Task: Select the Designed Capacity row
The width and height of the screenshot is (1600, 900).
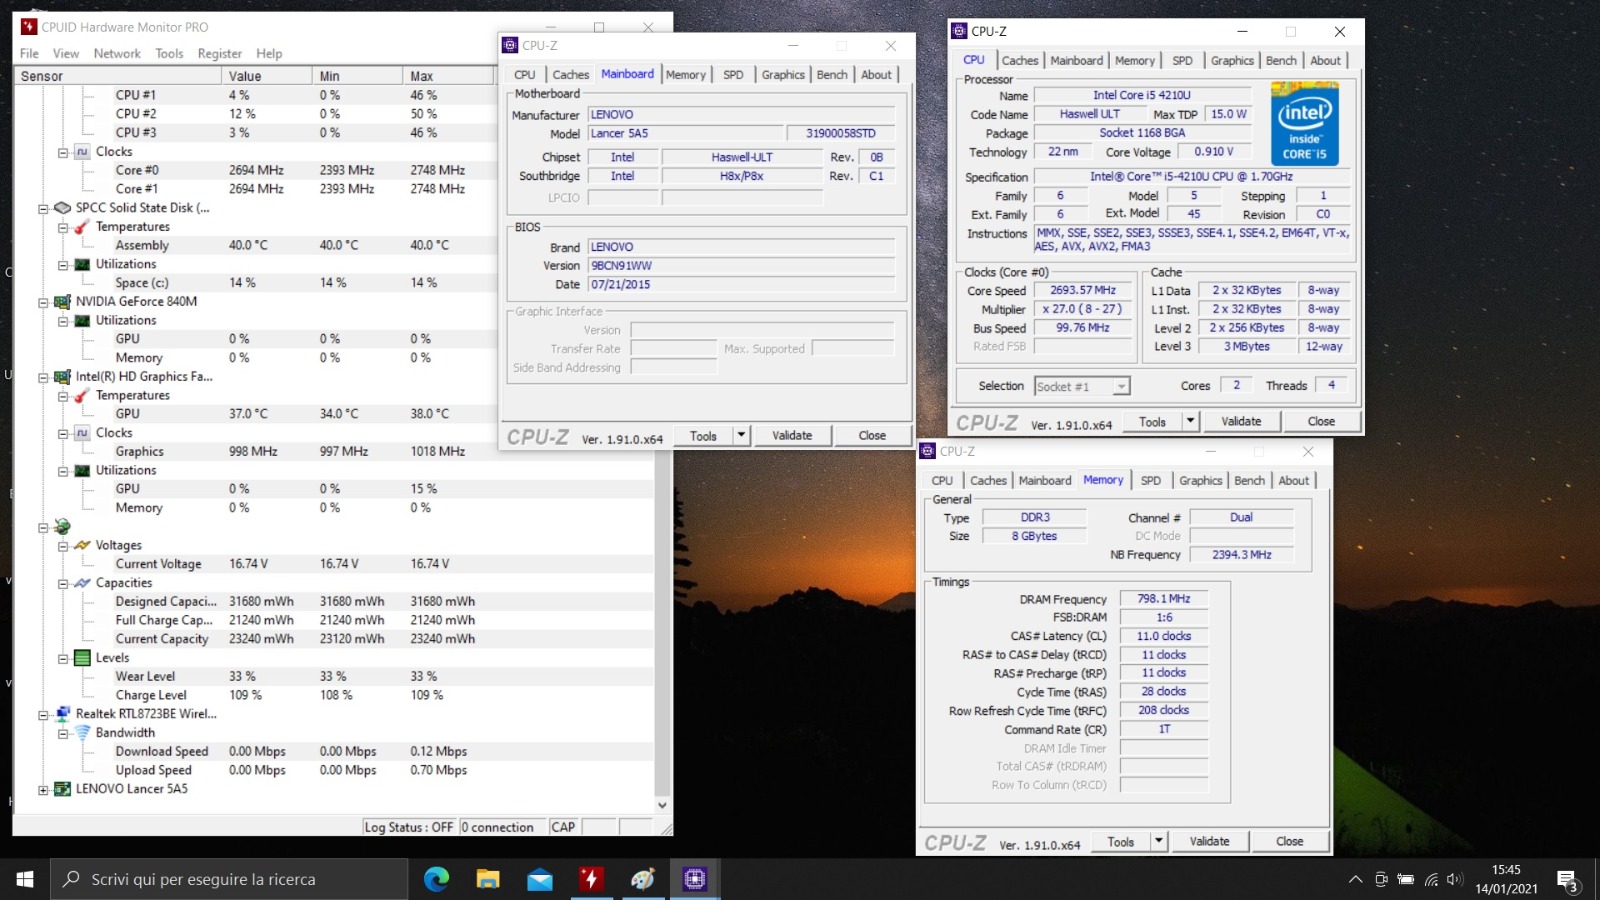Action: 334,602
